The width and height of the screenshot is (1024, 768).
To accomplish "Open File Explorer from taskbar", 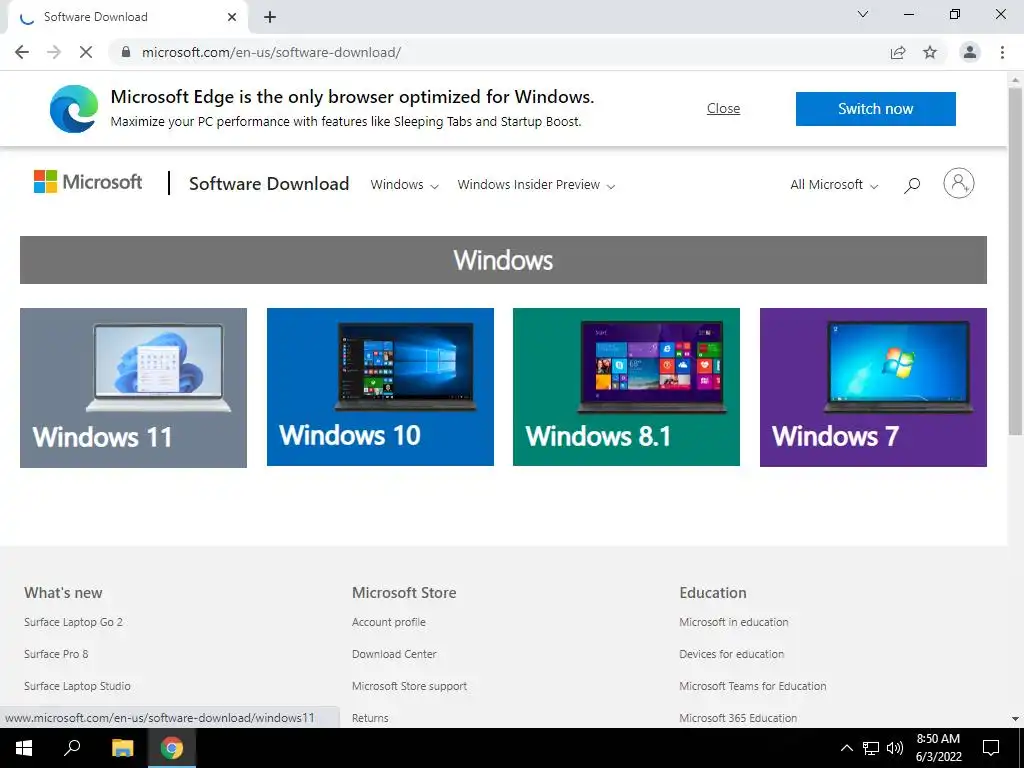I will (122, 748).
